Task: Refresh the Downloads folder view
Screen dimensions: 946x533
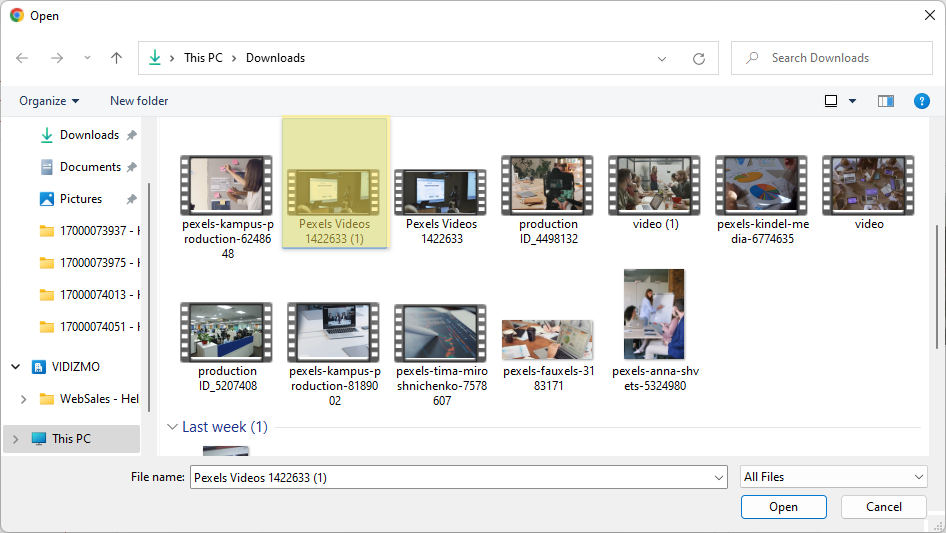Action: (x=699, y=58)
